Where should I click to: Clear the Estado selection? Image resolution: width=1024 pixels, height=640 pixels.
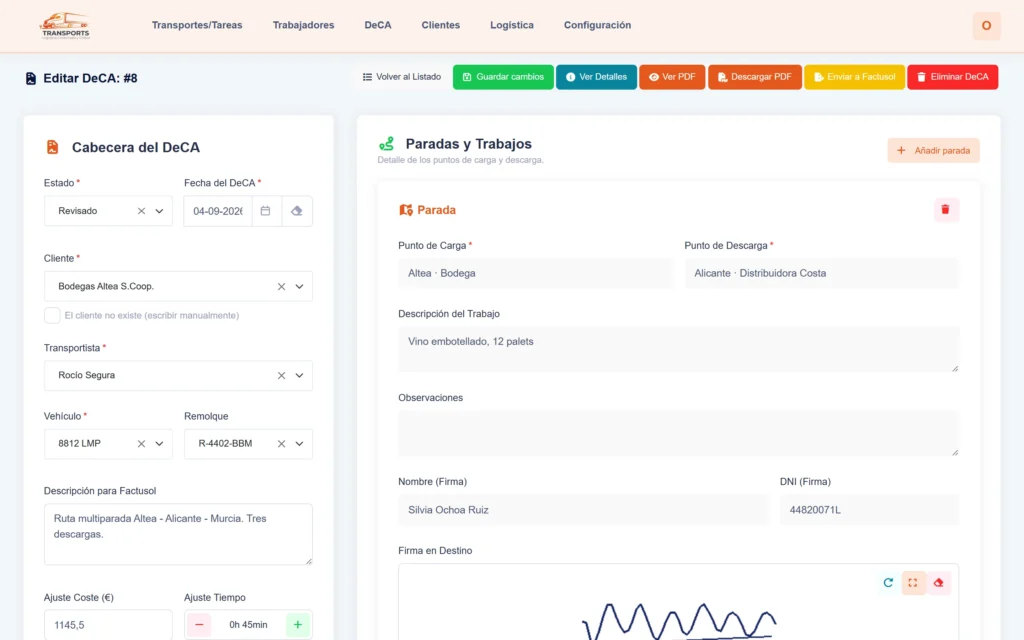[x=141, y=211]
